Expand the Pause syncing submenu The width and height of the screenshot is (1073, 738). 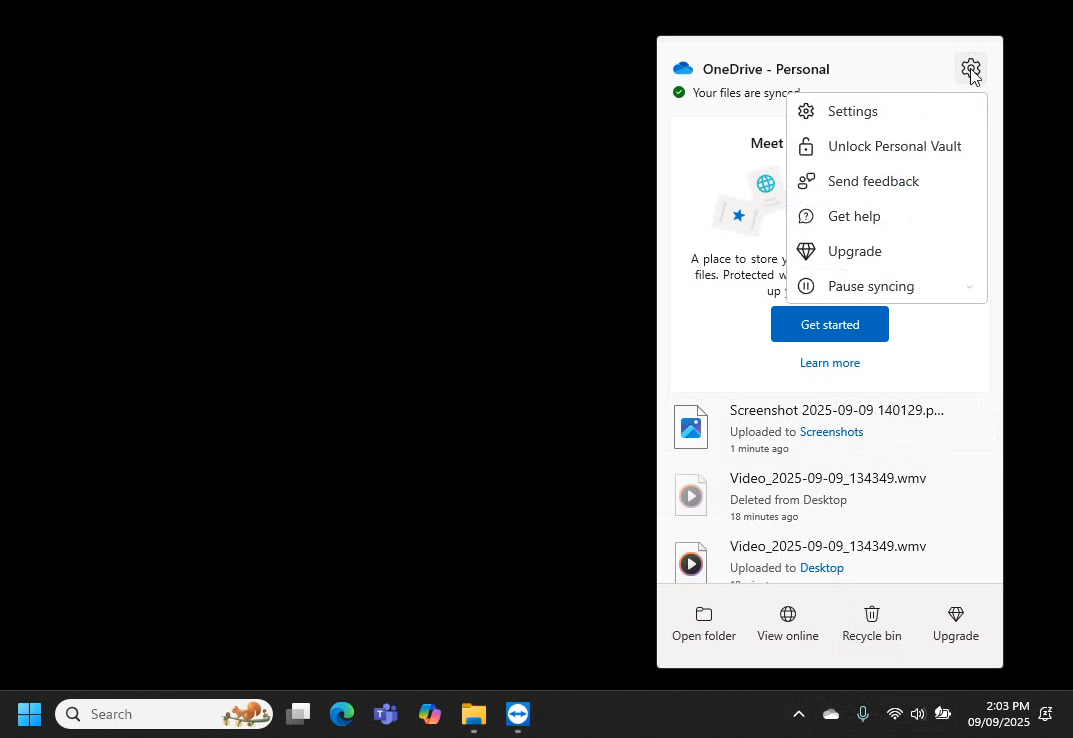pos(887,286)
